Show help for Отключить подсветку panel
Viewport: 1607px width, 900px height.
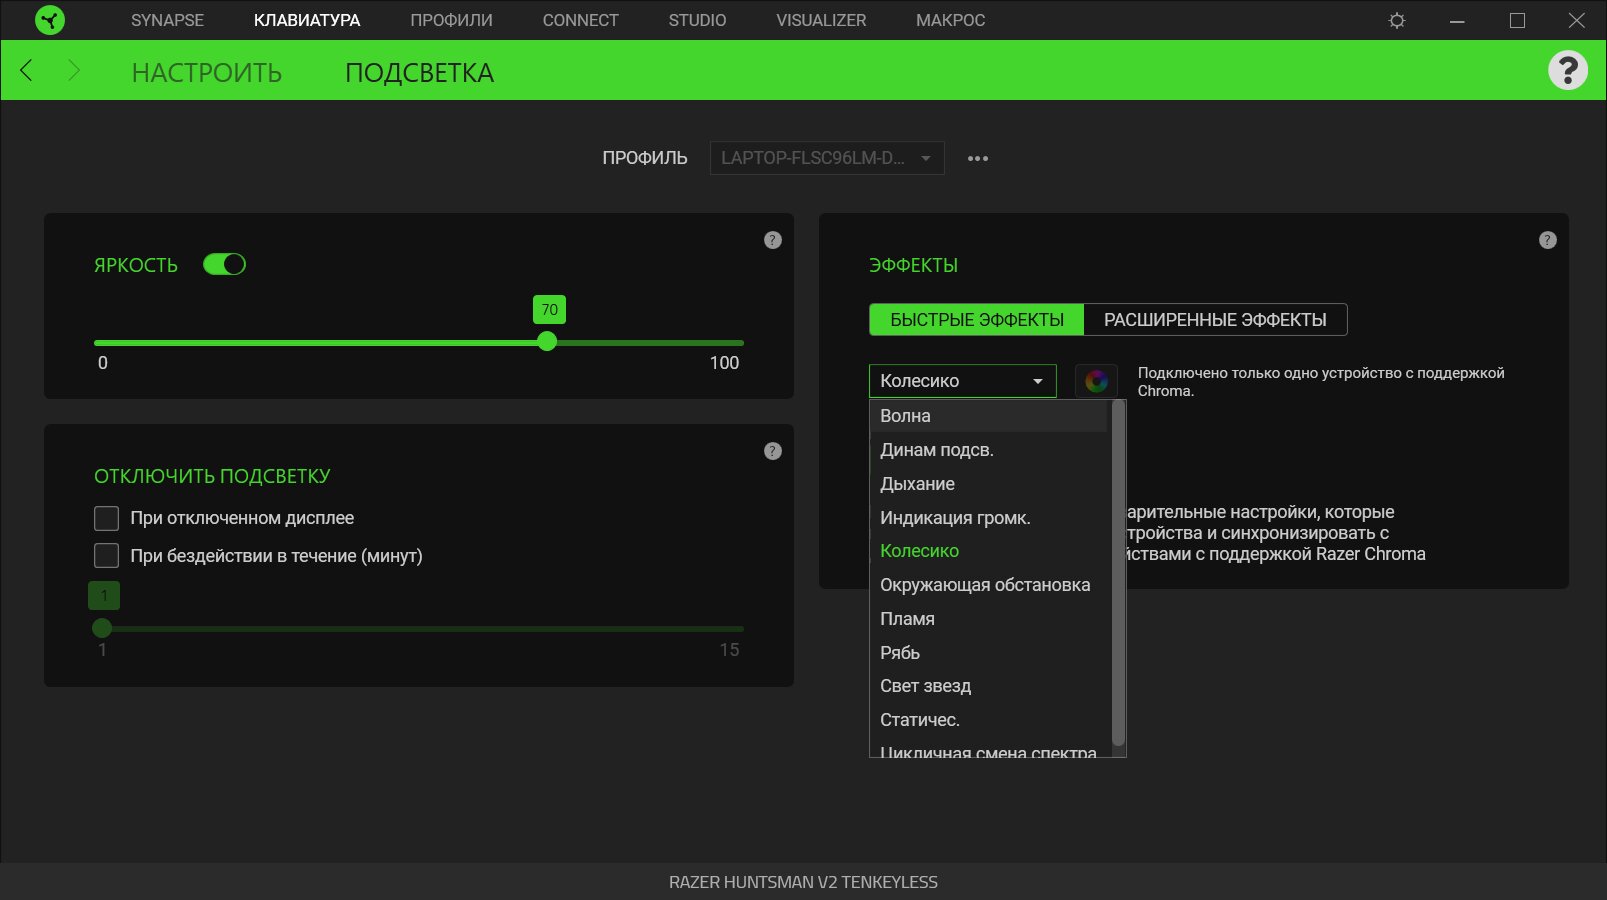[x=772, y=451]
